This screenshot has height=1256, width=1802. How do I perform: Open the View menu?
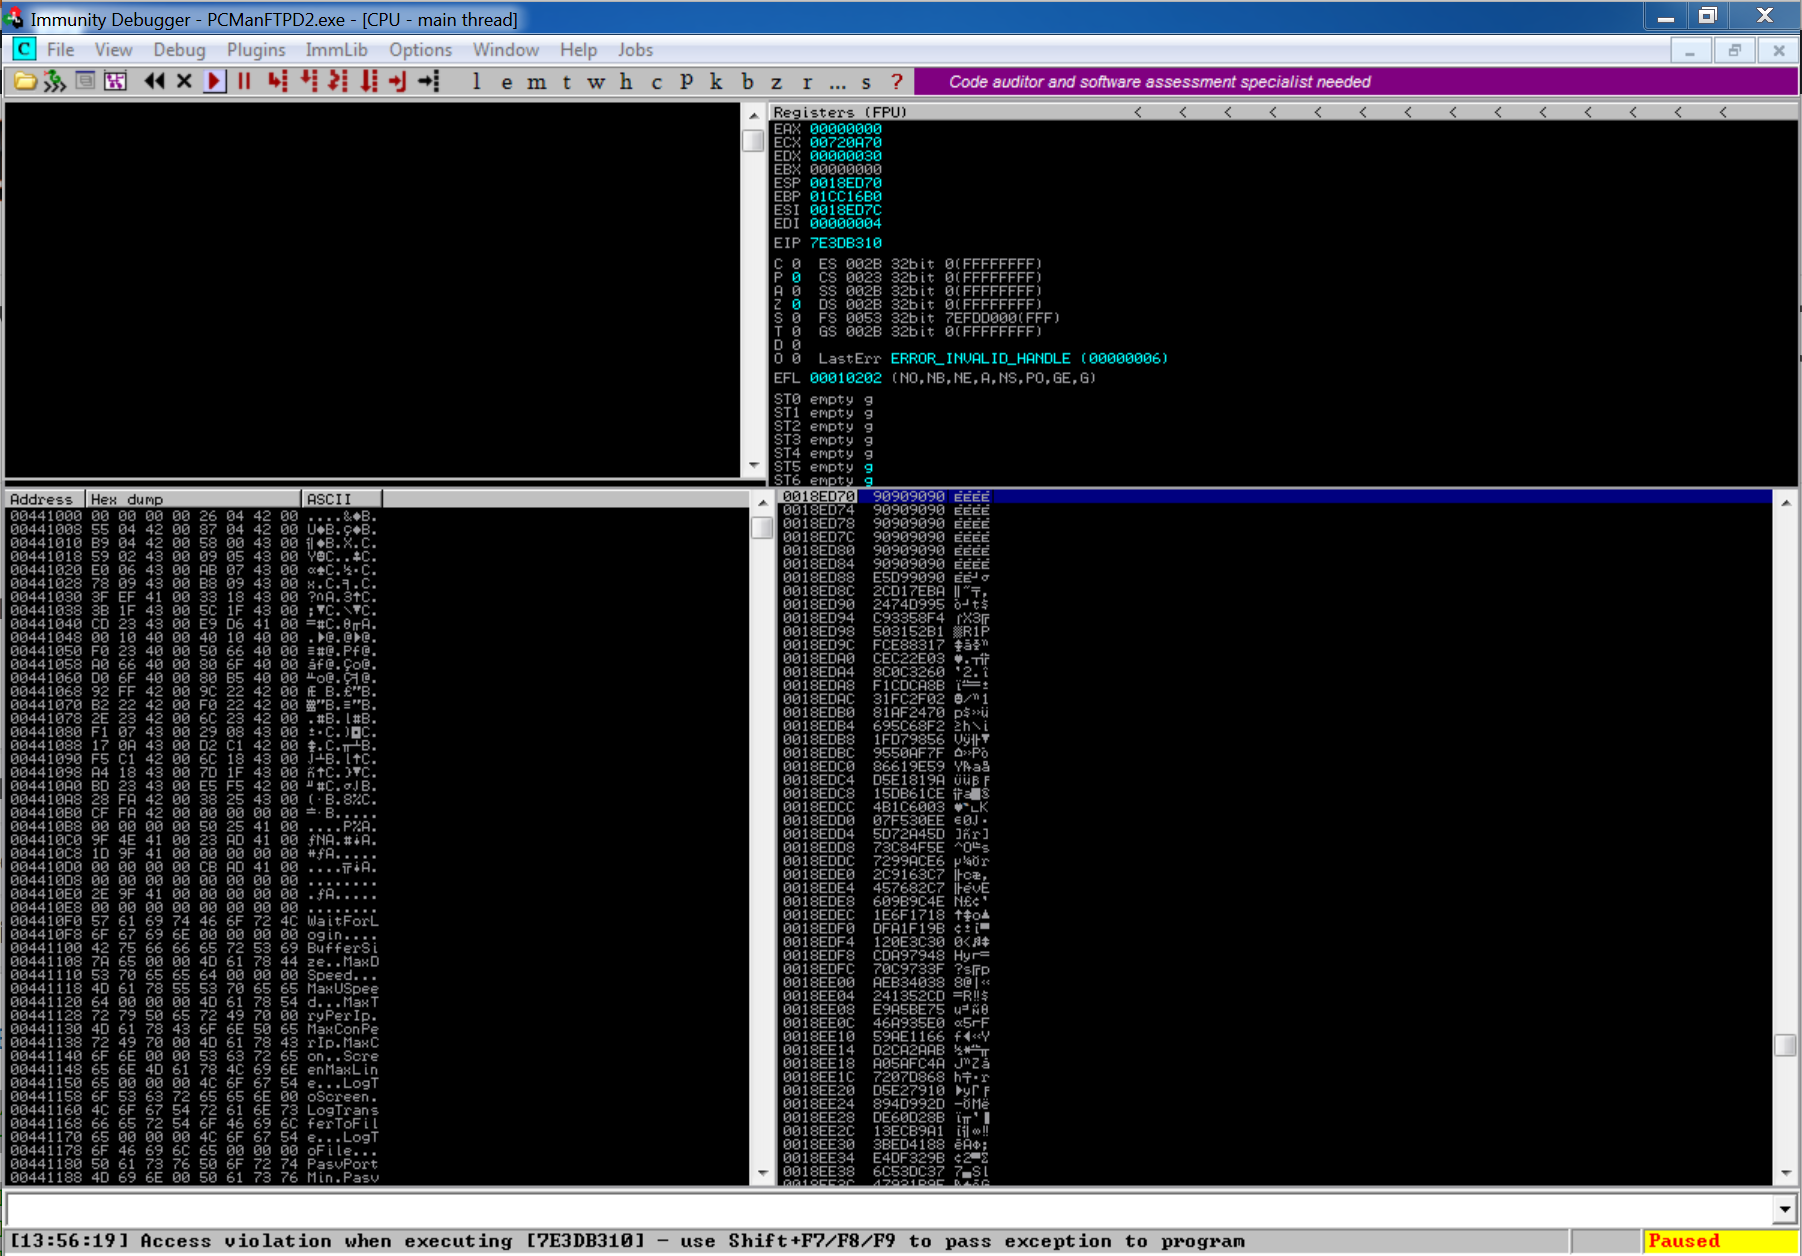pyautogui.click(x=113, y=49)
